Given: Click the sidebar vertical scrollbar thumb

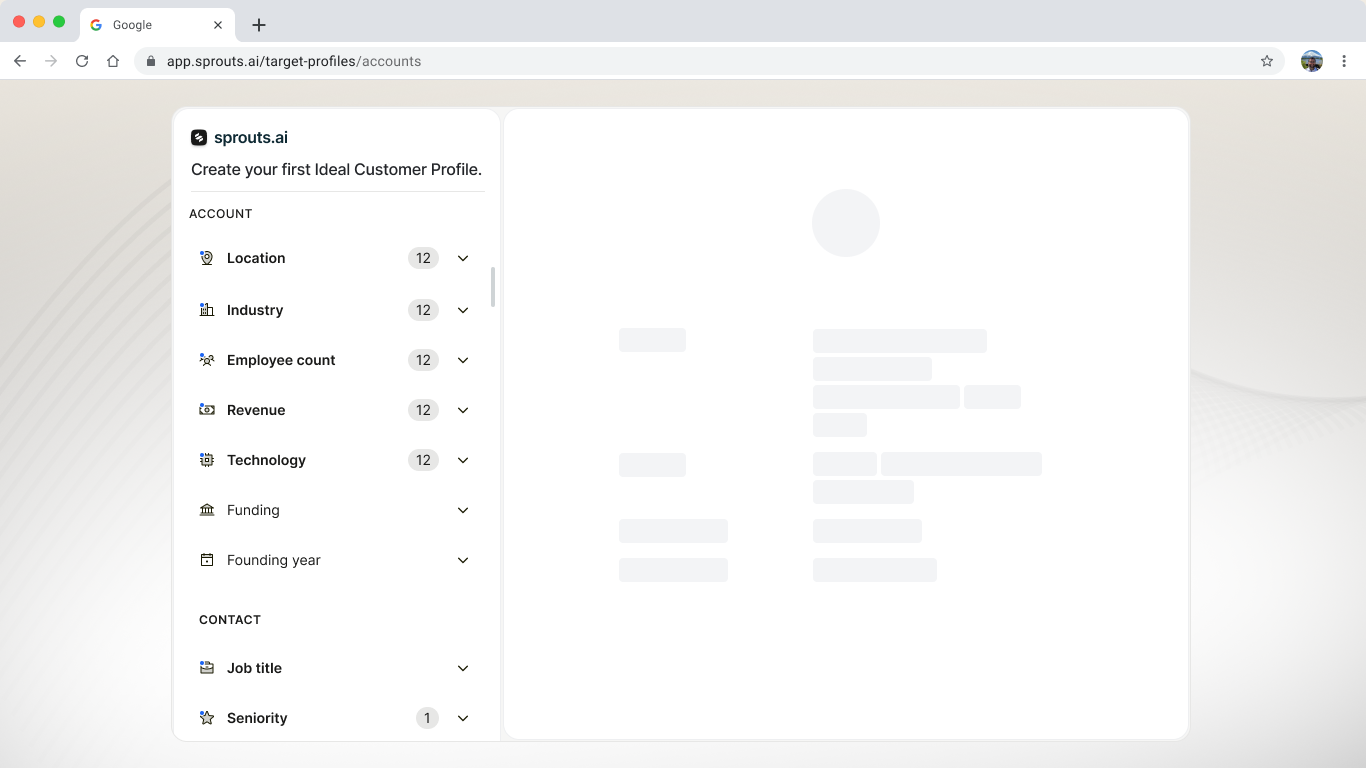Looking at the screenshot, I should pos(492,287).
